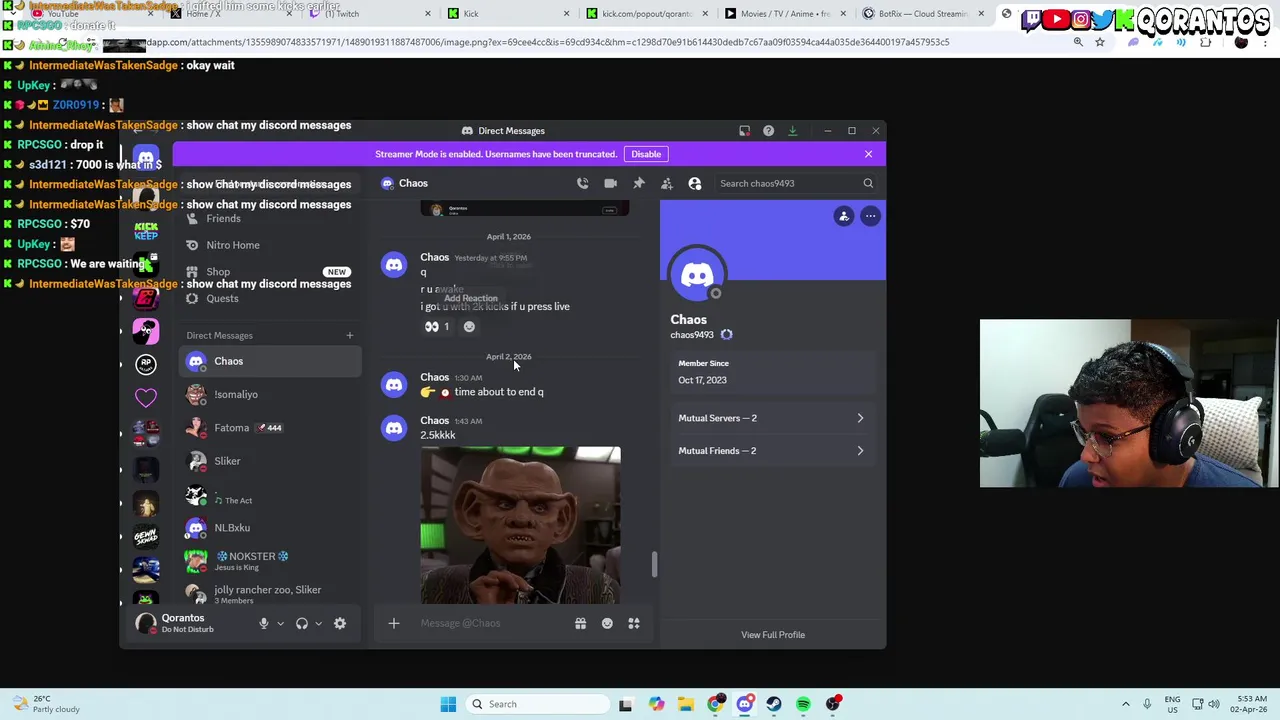Open the !somaliyo direct message
The width and height of the screenshot is (1280, 720).
coord(270,394)
